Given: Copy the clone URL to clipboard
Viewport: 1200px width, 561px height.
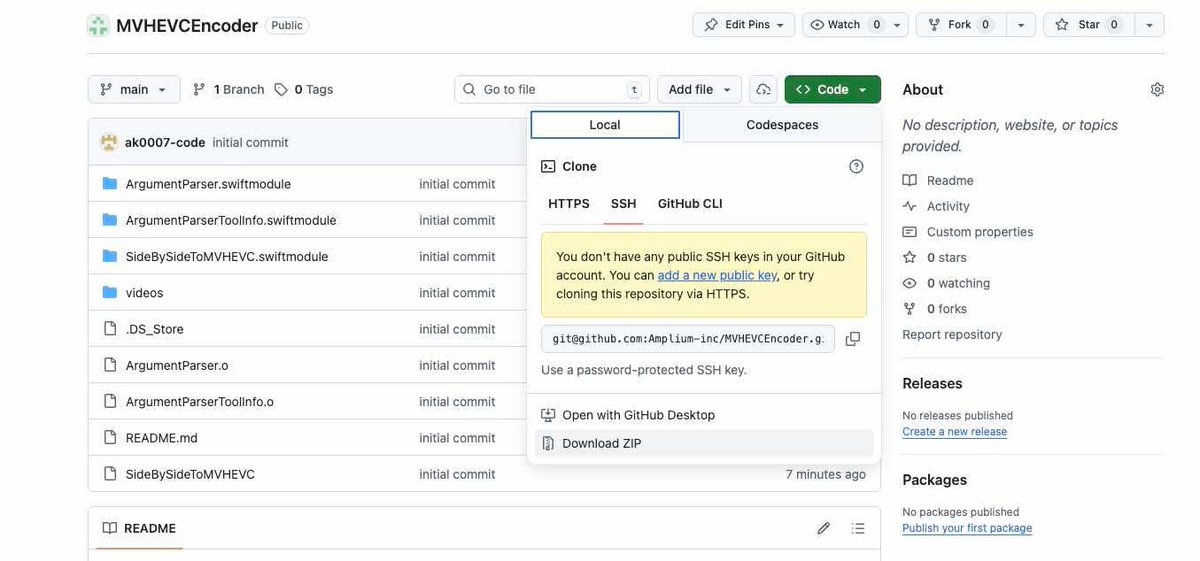Looking at the screenshot, I should pyautogui.click(x=853, y=339).
